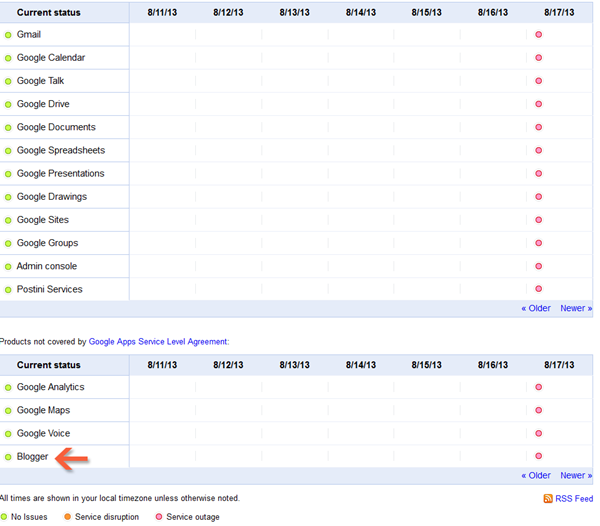Click the green status dot beside Blogger

pyautogui.click(x=8, y=457)
